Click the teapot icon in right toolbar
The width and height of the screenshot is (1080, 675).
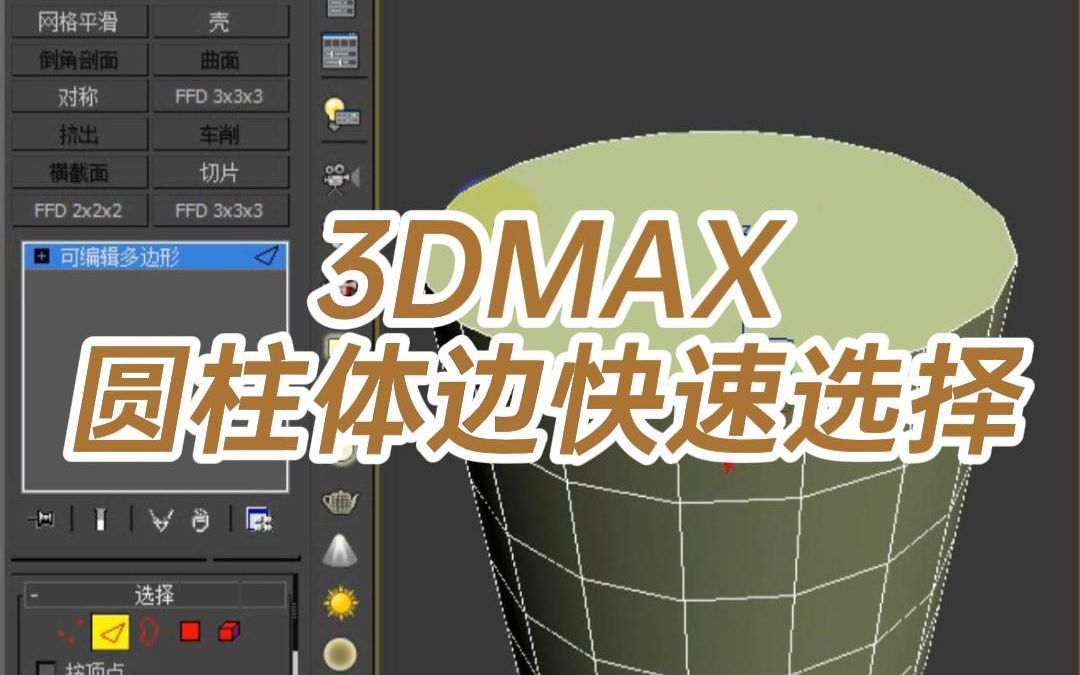[x=341, y=501]
